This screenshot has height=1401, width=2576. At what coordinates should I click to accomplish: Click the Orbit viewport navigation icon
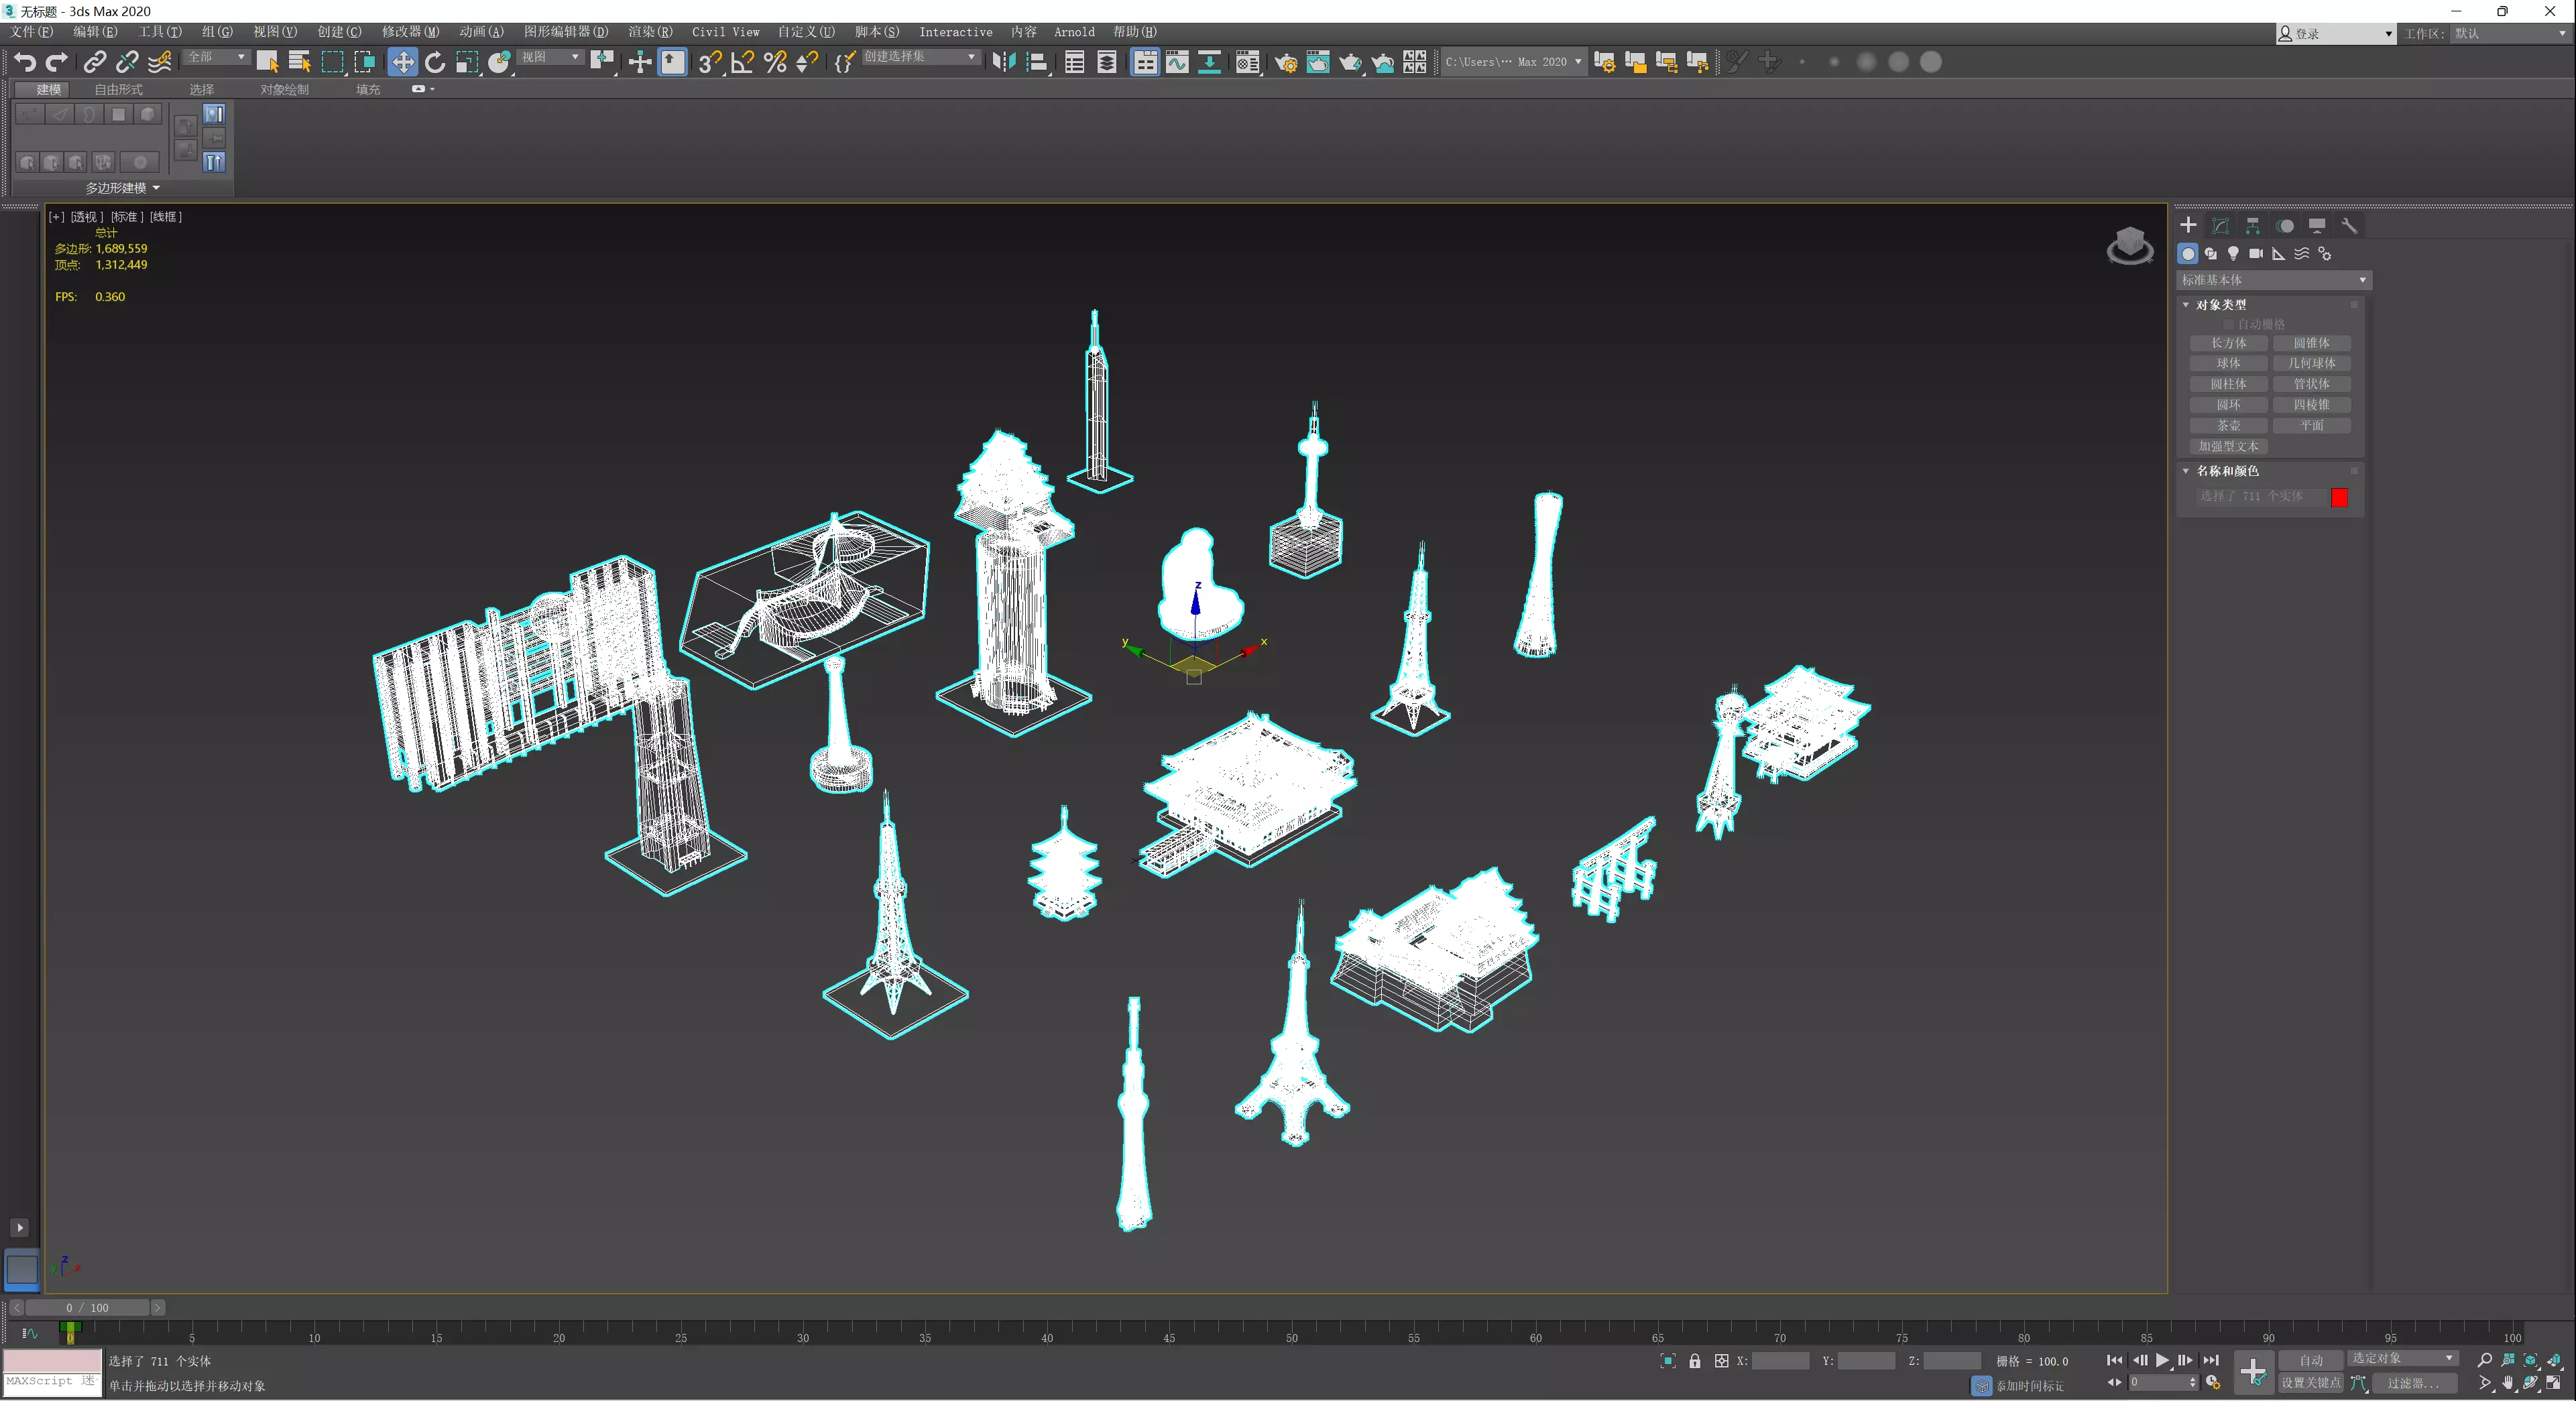tap(2531, 1383)
